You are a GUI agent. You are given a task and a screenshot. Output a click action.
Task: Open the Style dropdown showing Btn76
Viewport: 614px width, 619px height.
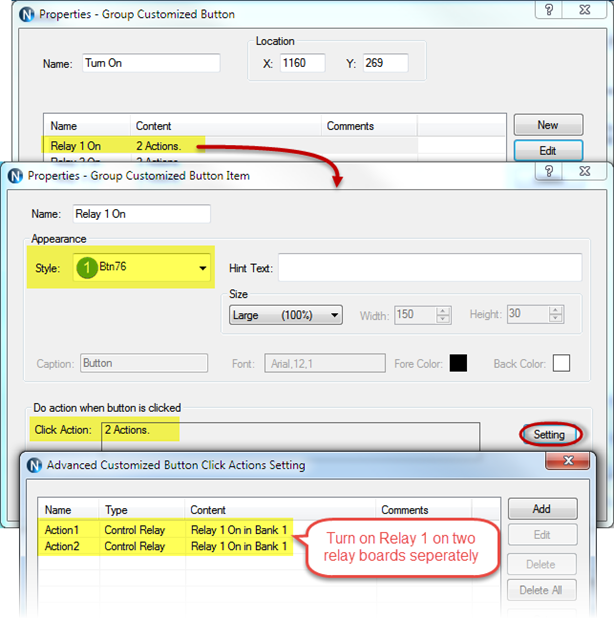tap(142, 267)
